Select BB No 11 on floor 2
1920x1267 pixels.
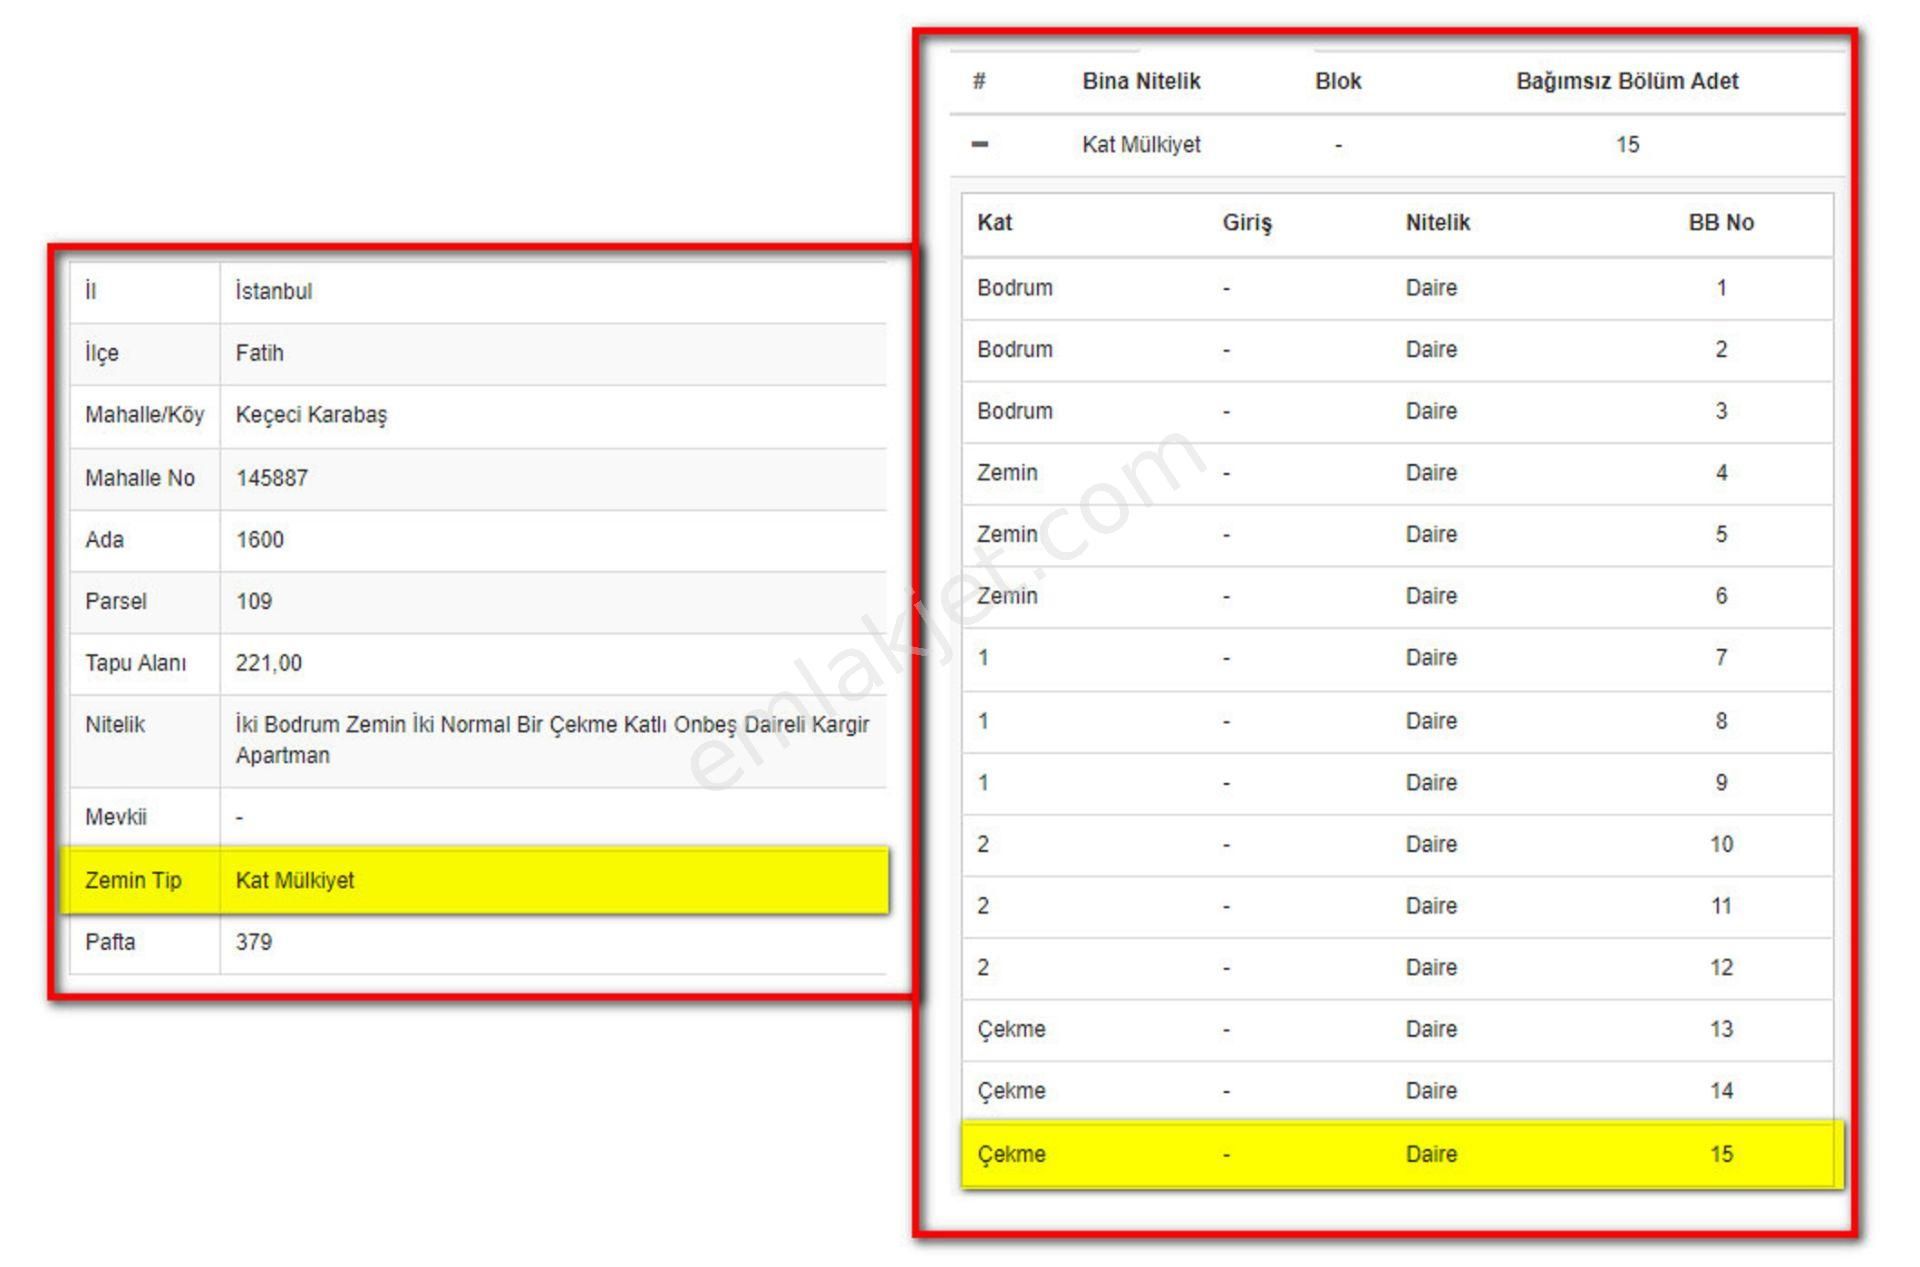[x=1721, y=906]
